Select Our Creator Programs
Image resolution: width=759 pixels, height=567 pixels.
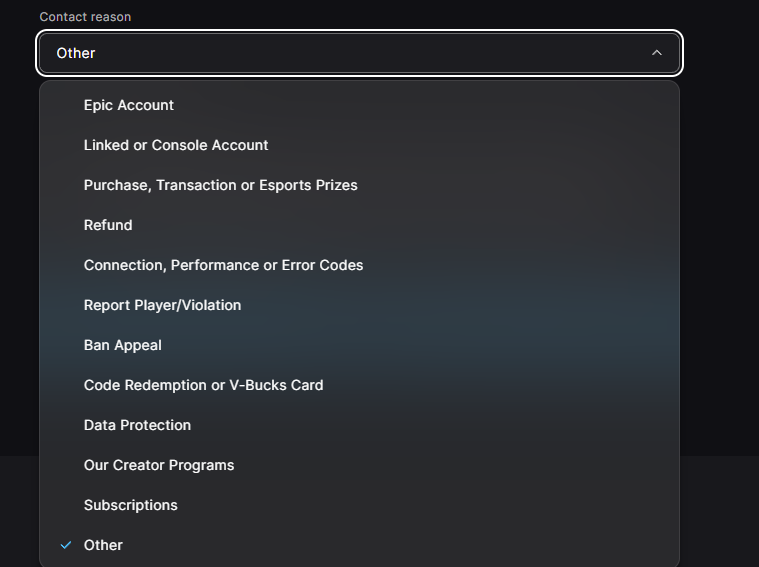359,465
